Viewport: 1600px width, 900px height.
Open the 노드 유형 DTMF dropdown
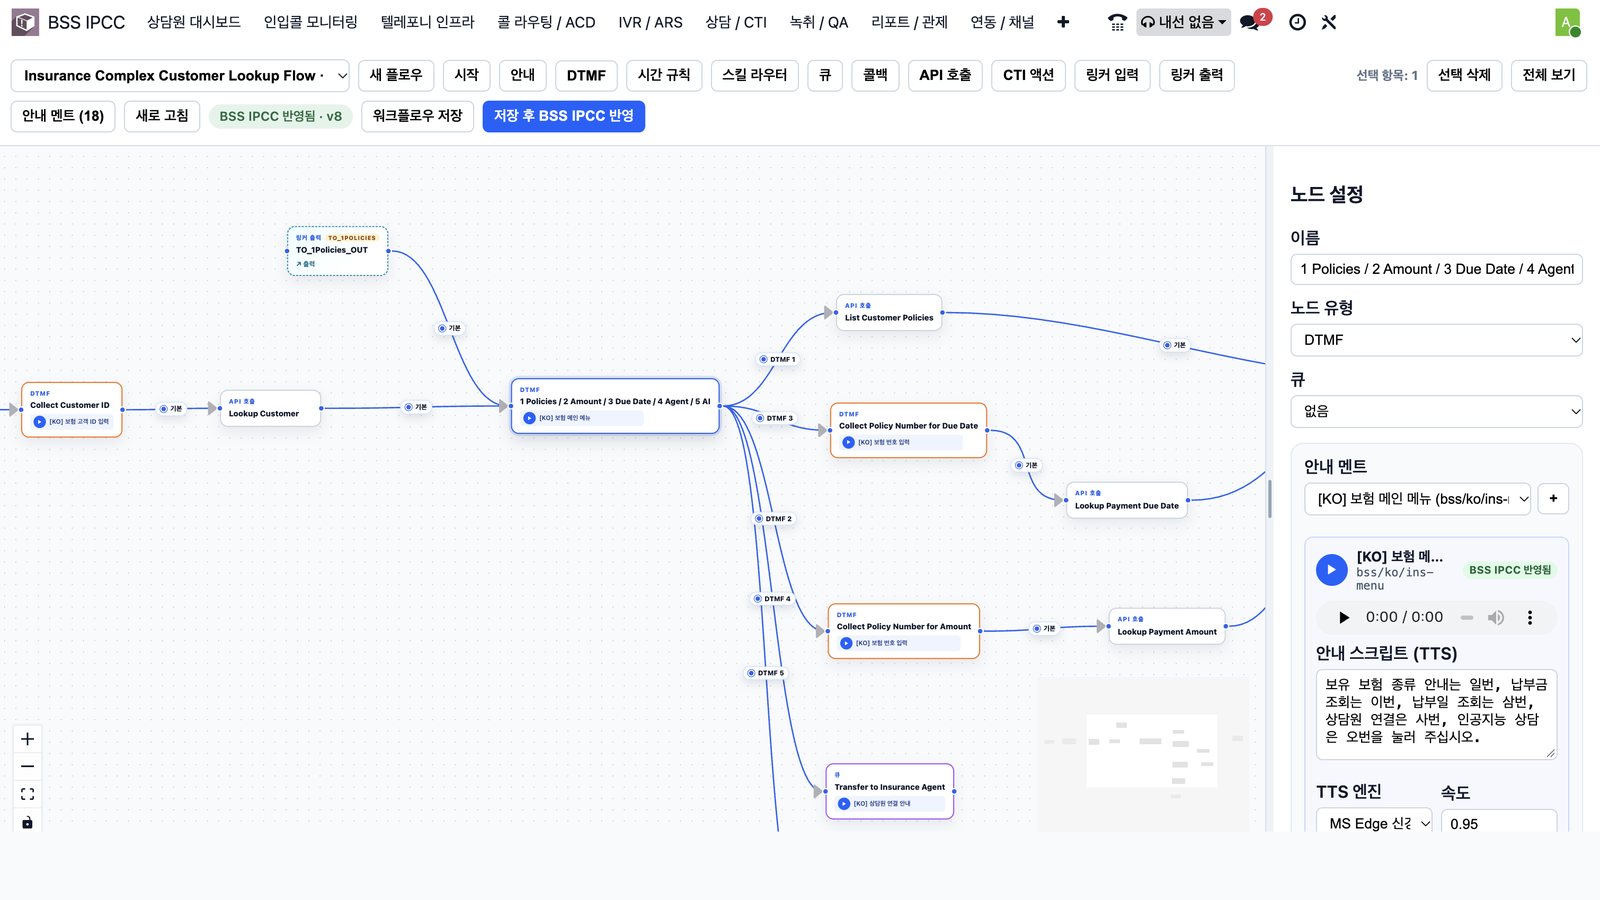tap(1436, 340)
